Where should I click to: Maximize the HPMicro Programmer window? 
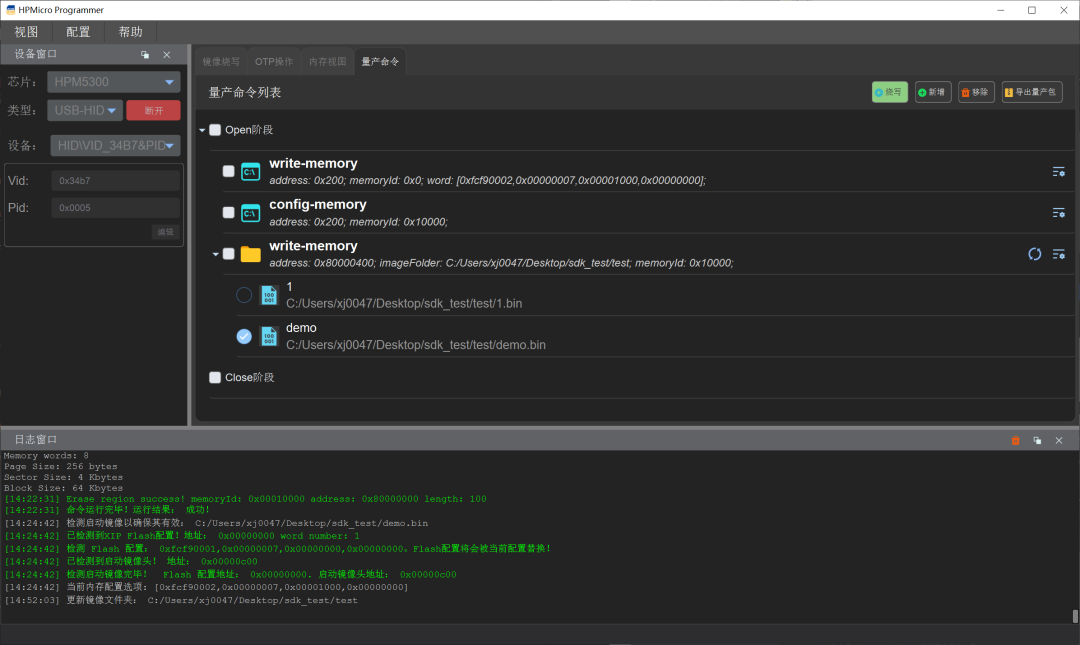(x=1032, y=10)
